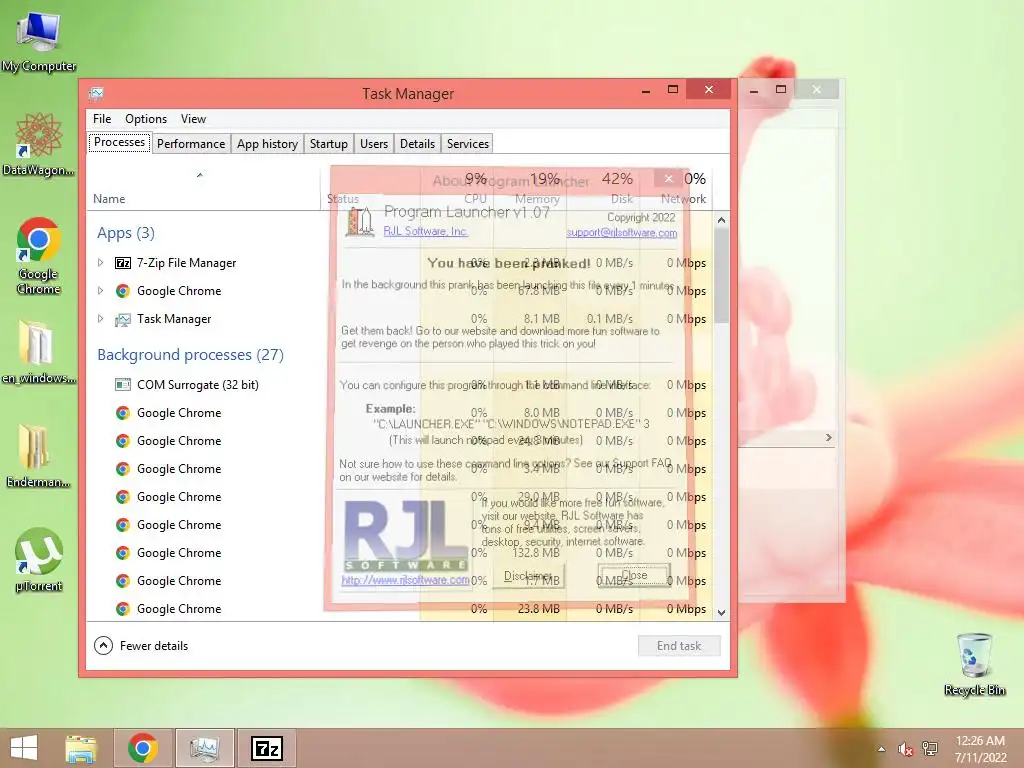Click the Disclaimer button in prank dialog
Image resolution: width=1024 pixels, height=768 pixels.
pos(528,576)
